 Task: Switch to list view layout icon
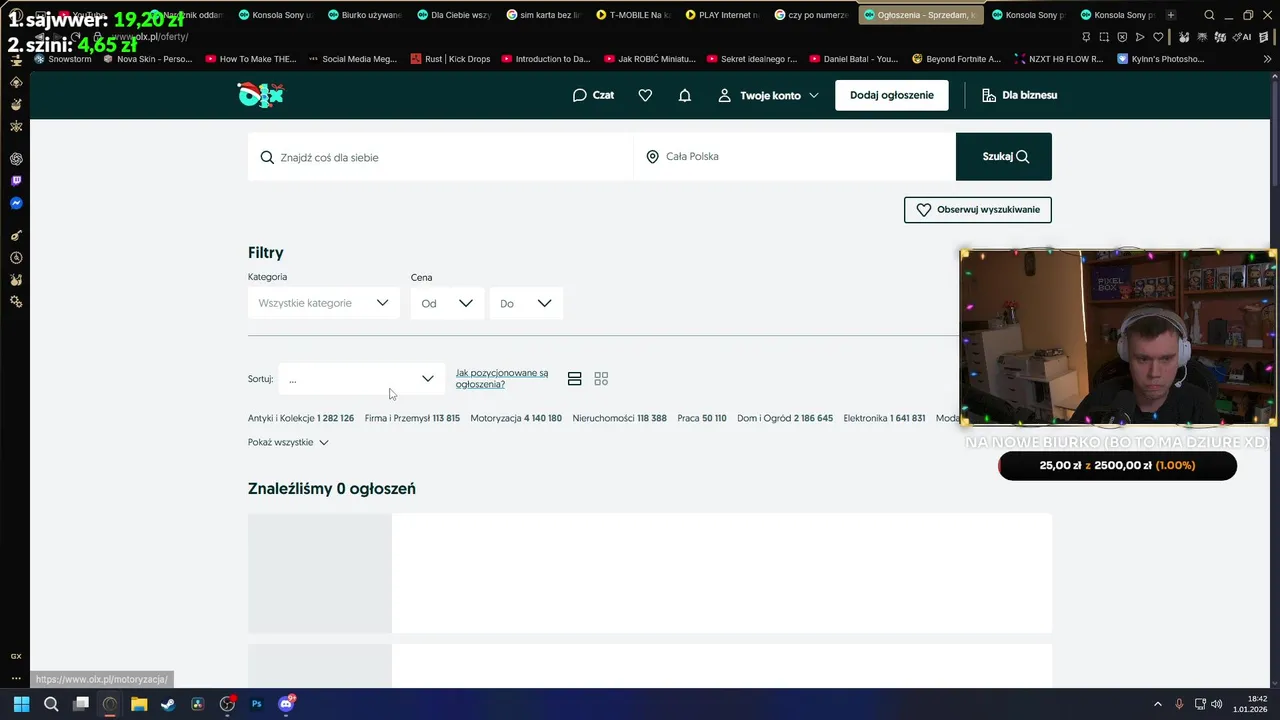(x=574, y=379)
